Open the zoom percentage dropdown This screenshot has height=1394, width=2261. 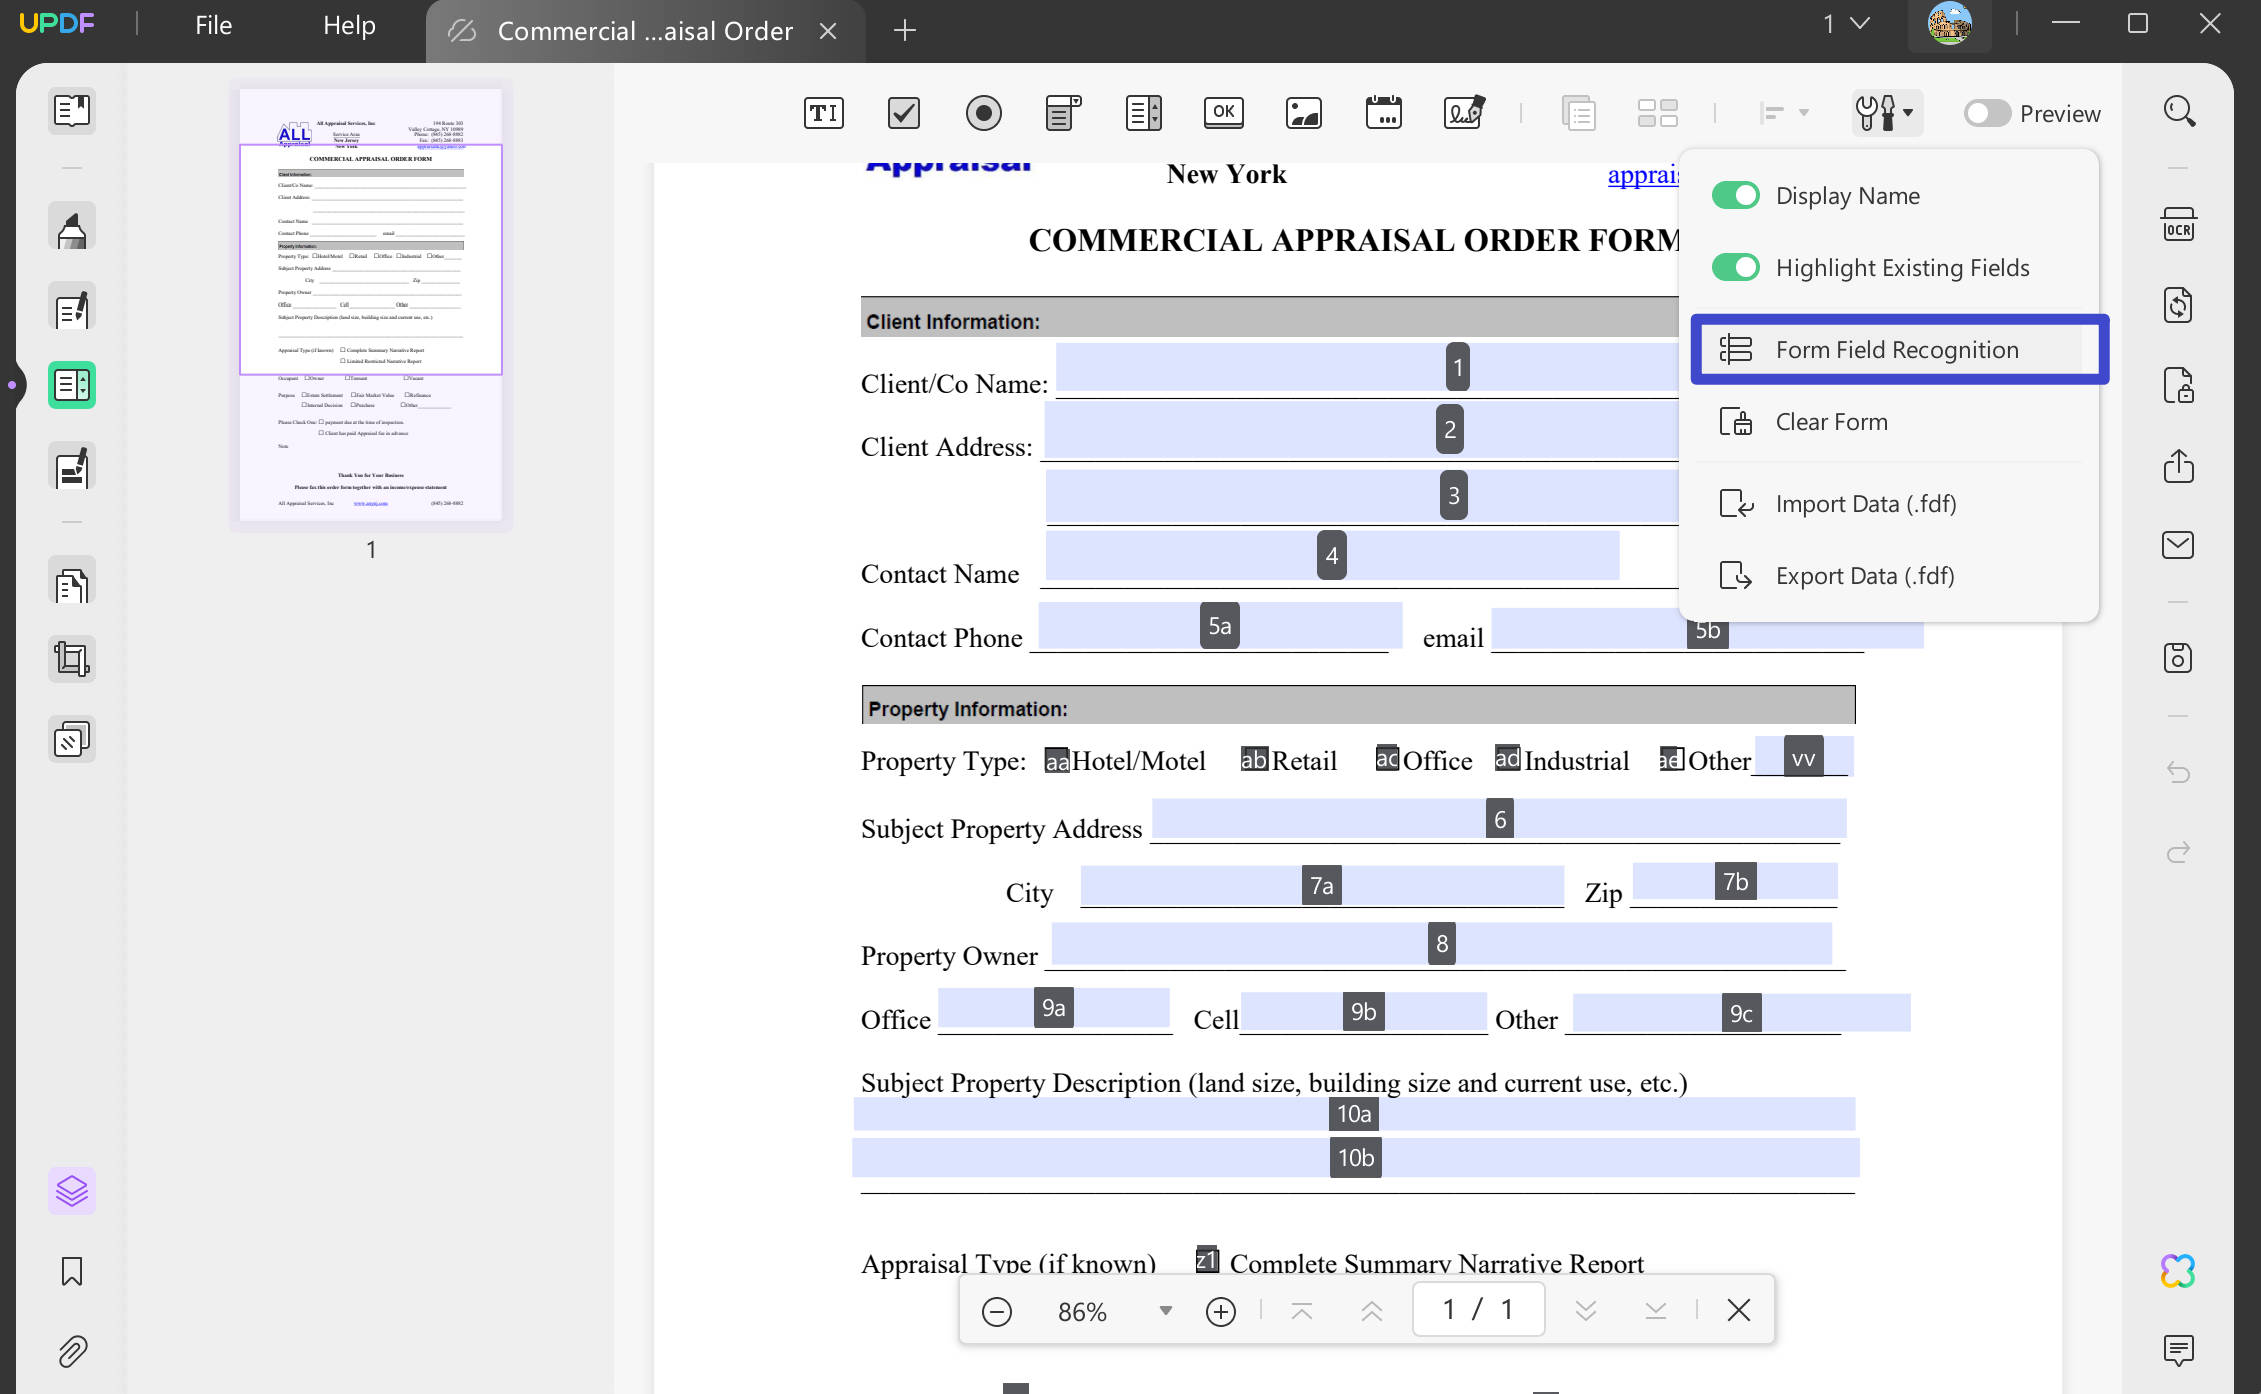(1164, 1310)
